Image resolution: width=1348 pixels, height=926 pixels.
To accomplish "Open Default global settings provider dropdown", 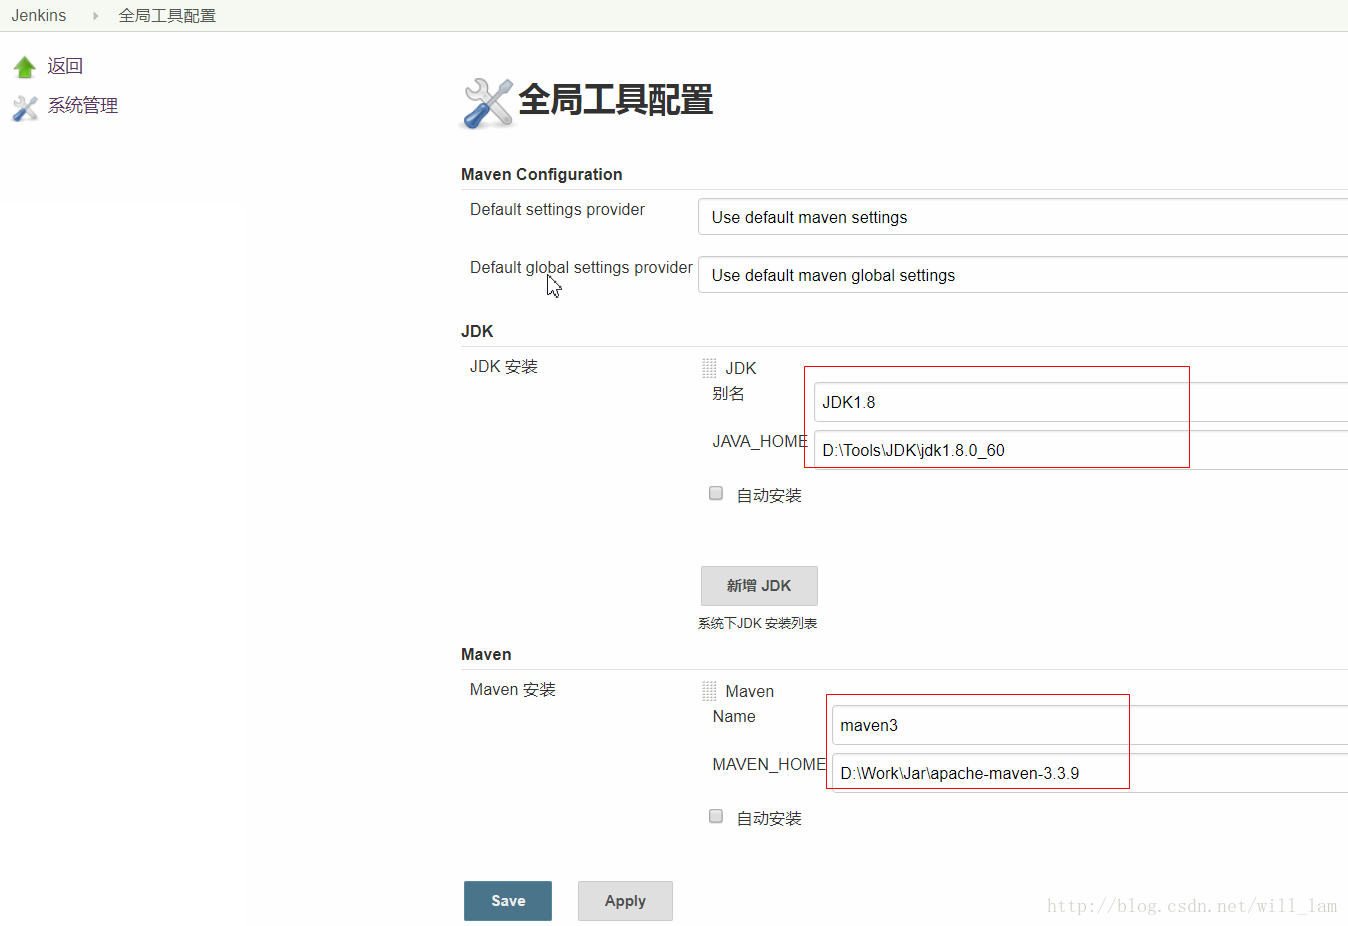I will click(x=1023, y=275).
